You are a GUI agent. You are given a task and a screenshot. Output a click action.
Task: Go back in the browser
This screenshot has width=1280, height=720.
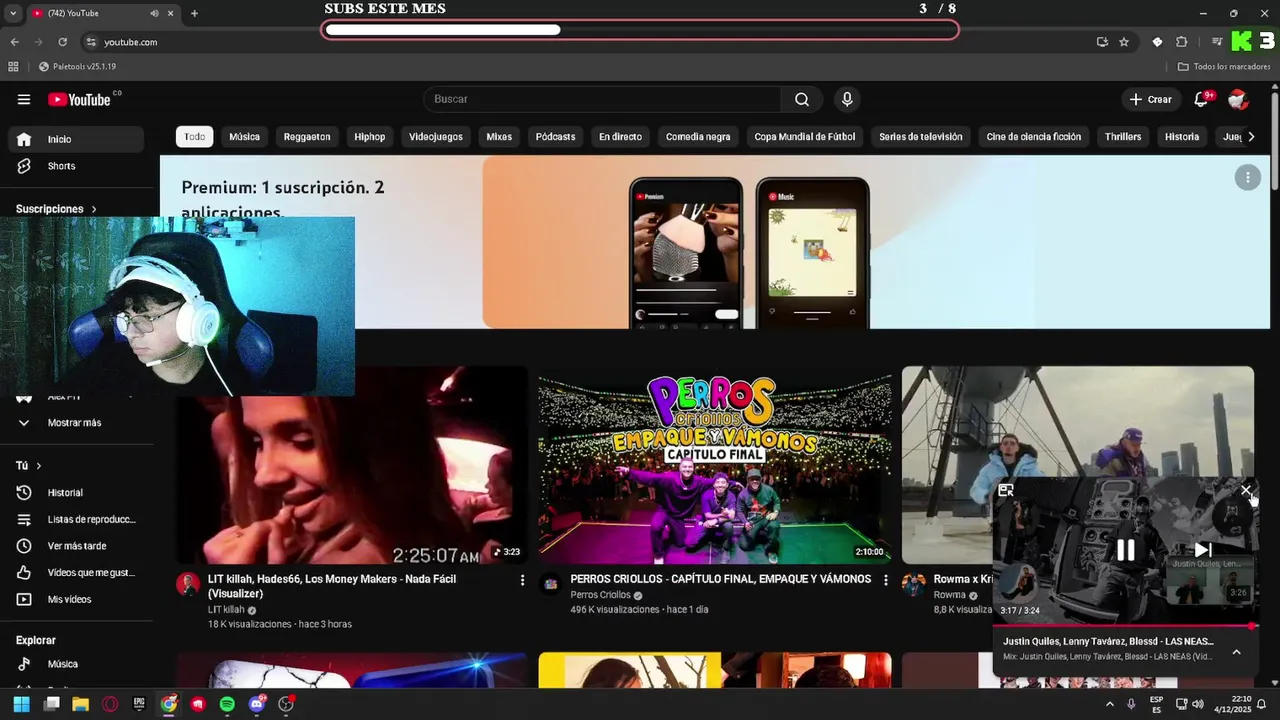(14, 42)
